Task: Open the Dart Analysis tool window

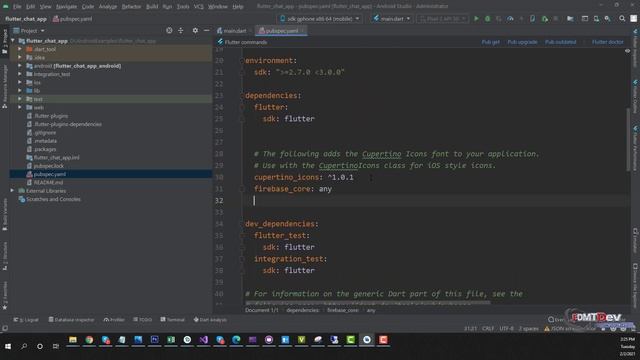Action: (210, 320)
